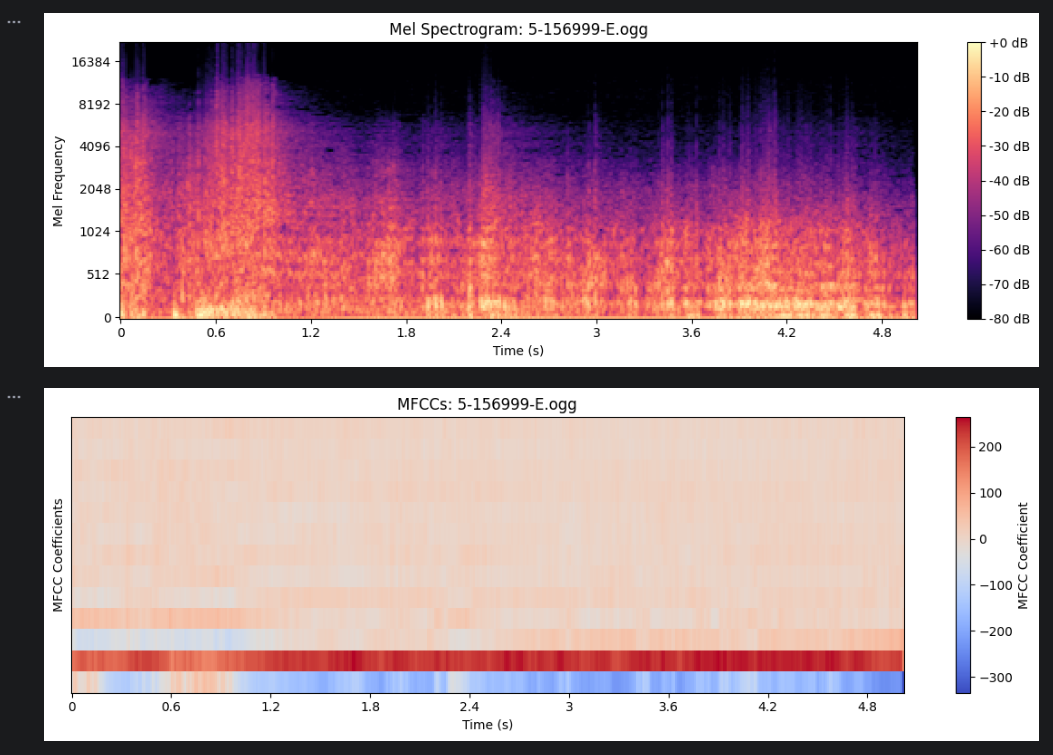Viewport: 1053px width, 755px height.
Task: Click the 'MFCC Coefficient' colorbar title
Action: (x=1023, y=556)
